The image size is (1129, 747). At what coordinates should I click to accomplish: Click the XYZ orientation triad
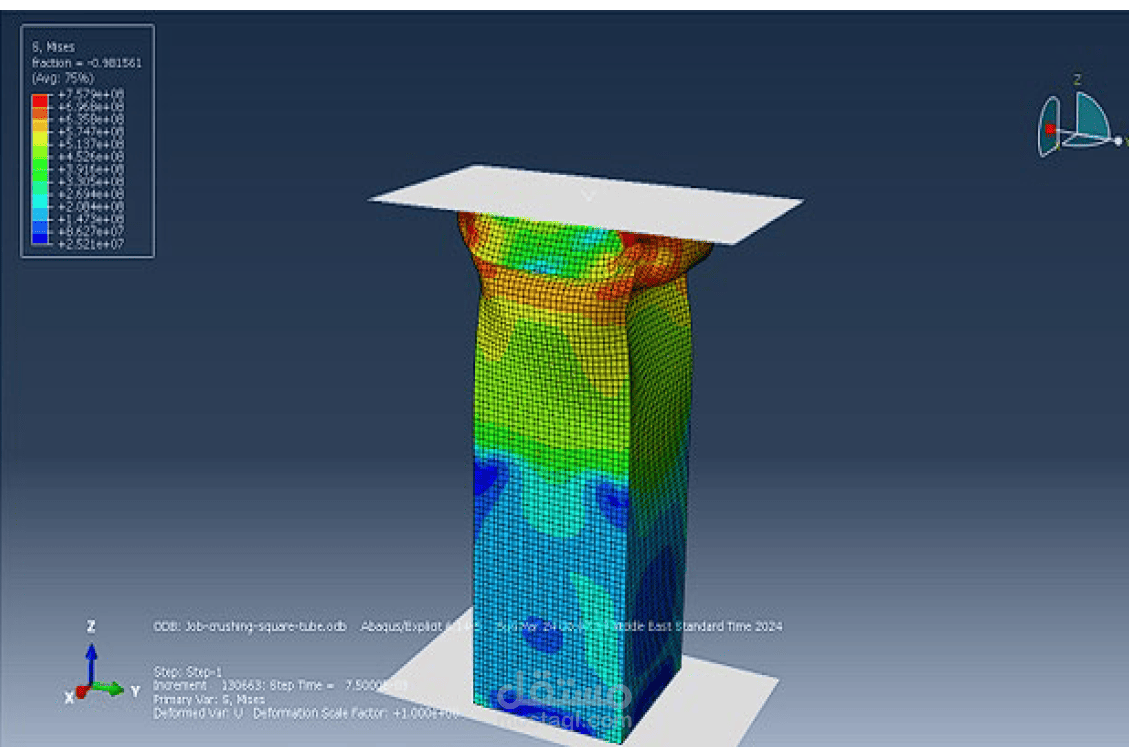click(x=102, y=664)
